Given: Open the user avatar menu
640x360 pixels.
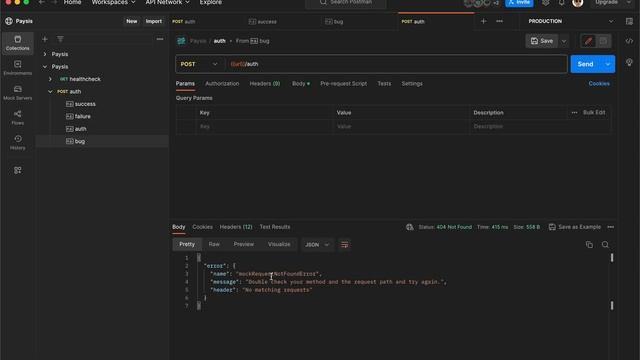Looking at the screenshot, I should coord(578,3).
